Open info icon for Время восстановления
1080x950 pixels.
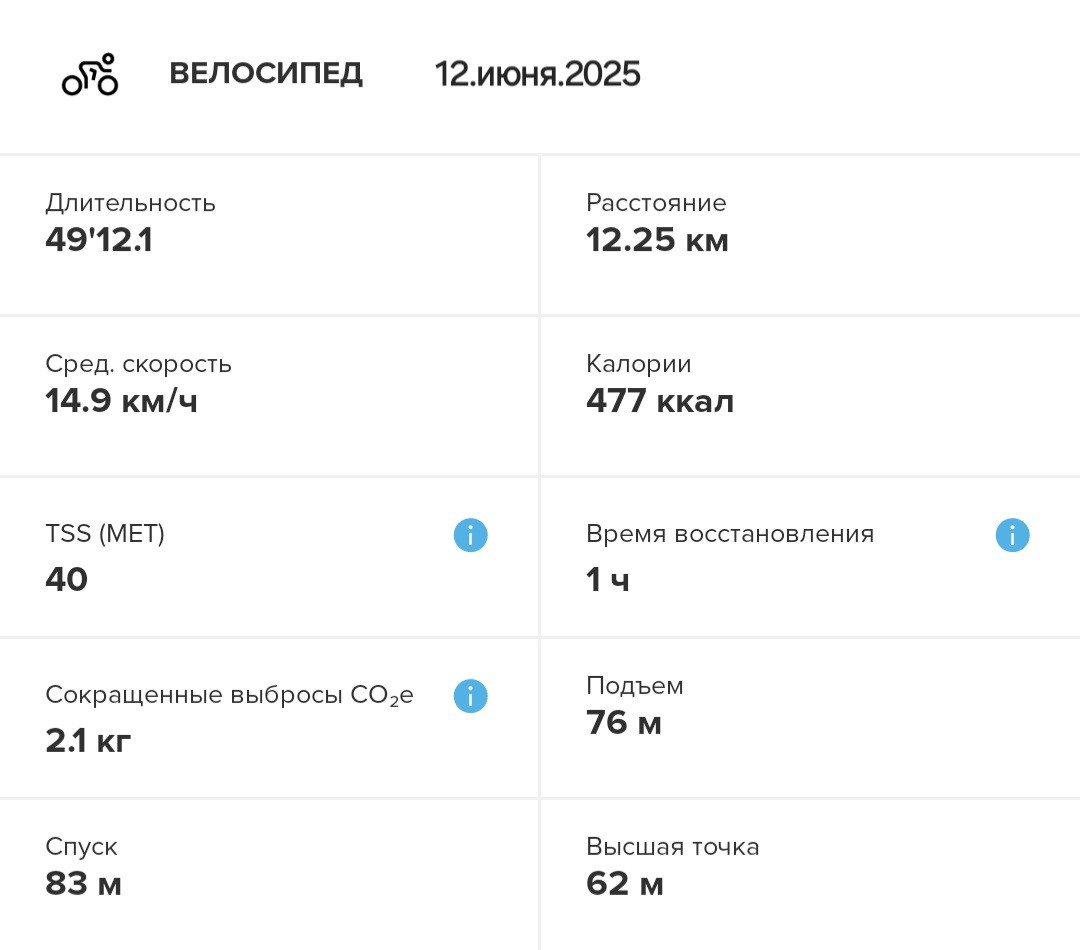[1012, 535]
